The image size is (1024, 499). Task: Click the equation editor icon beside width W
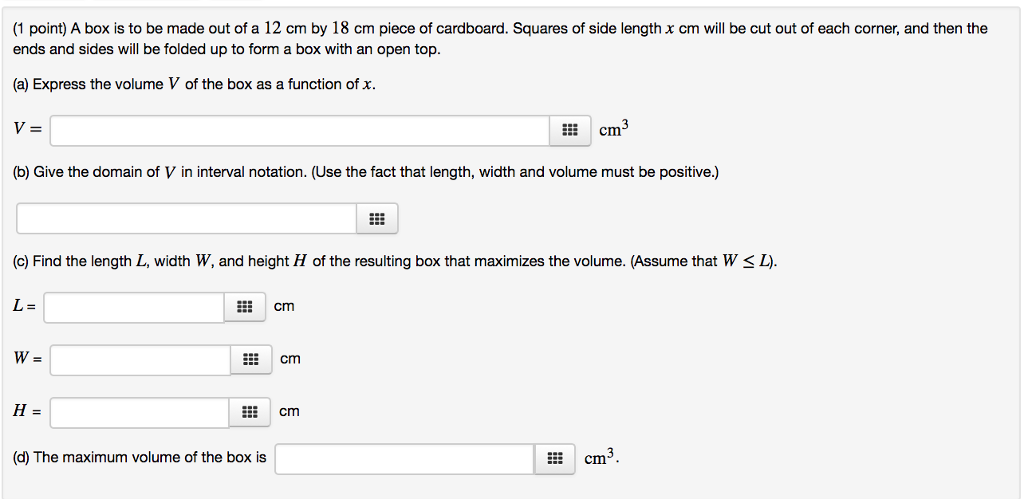tap(251, 360)
